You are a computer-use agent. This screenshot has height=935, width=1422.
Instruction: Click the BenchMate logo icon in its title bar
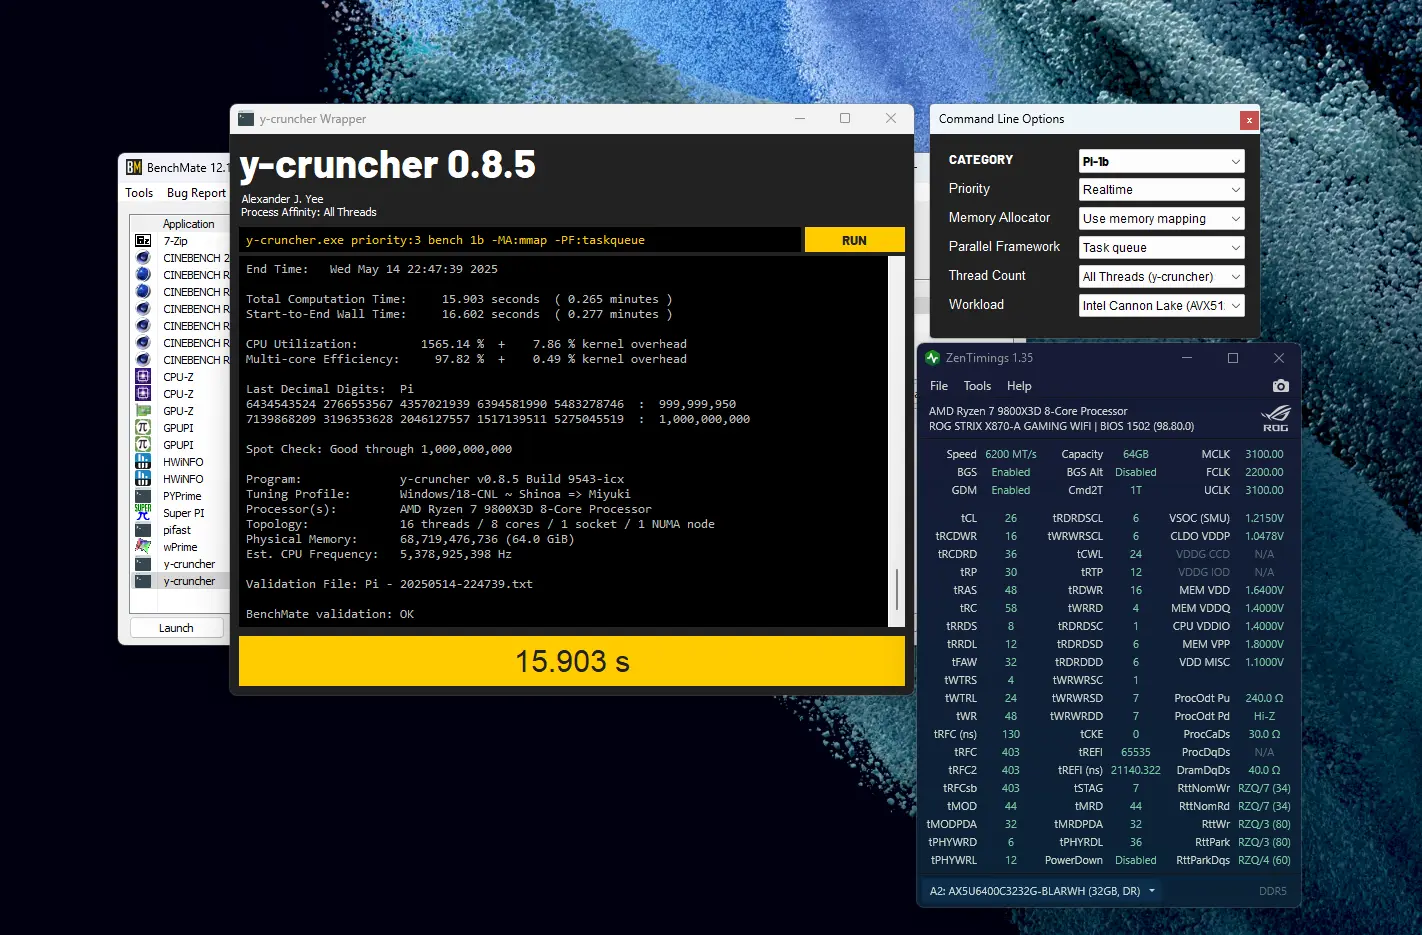point(133,168)
